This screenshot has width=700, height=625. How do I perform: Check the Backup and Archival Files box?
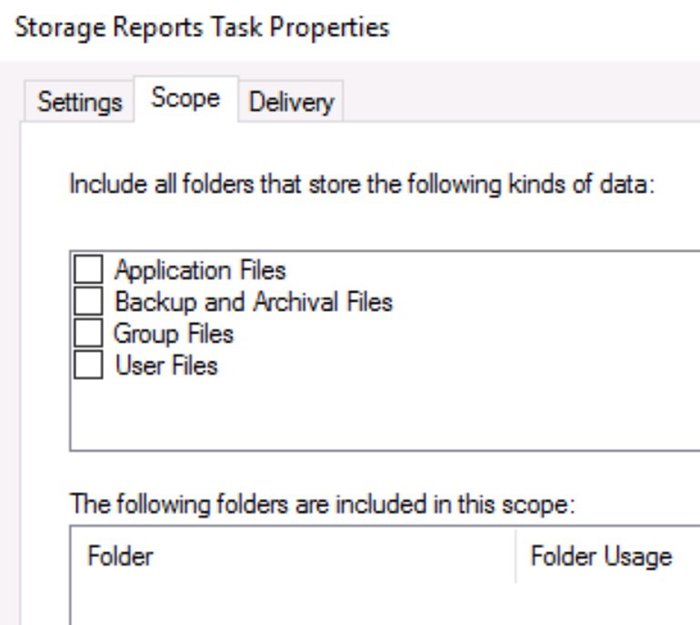[x=90, y=302]
